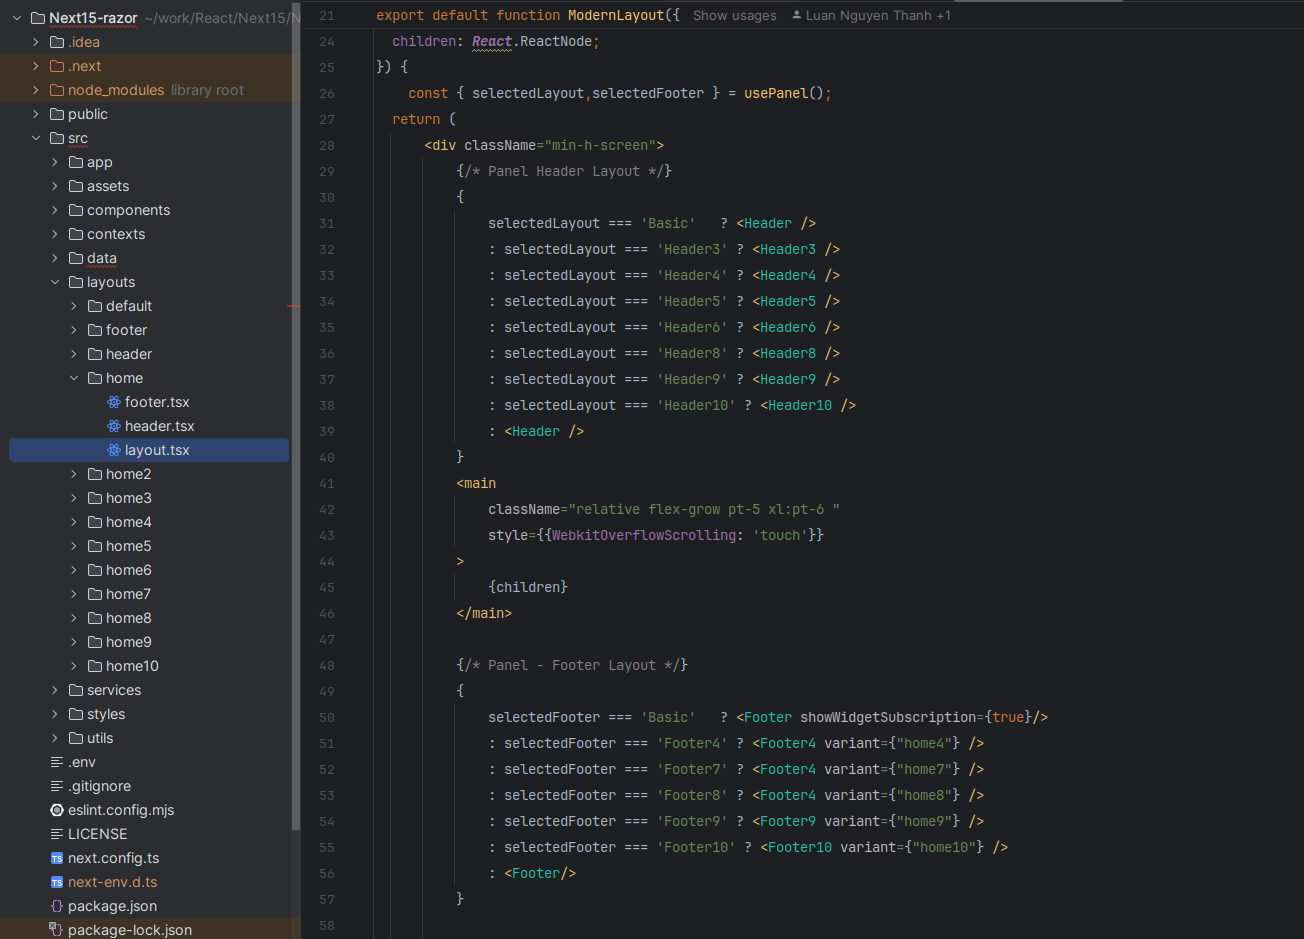Expand the components folder

pyautogui.click(x=55, y=210)
